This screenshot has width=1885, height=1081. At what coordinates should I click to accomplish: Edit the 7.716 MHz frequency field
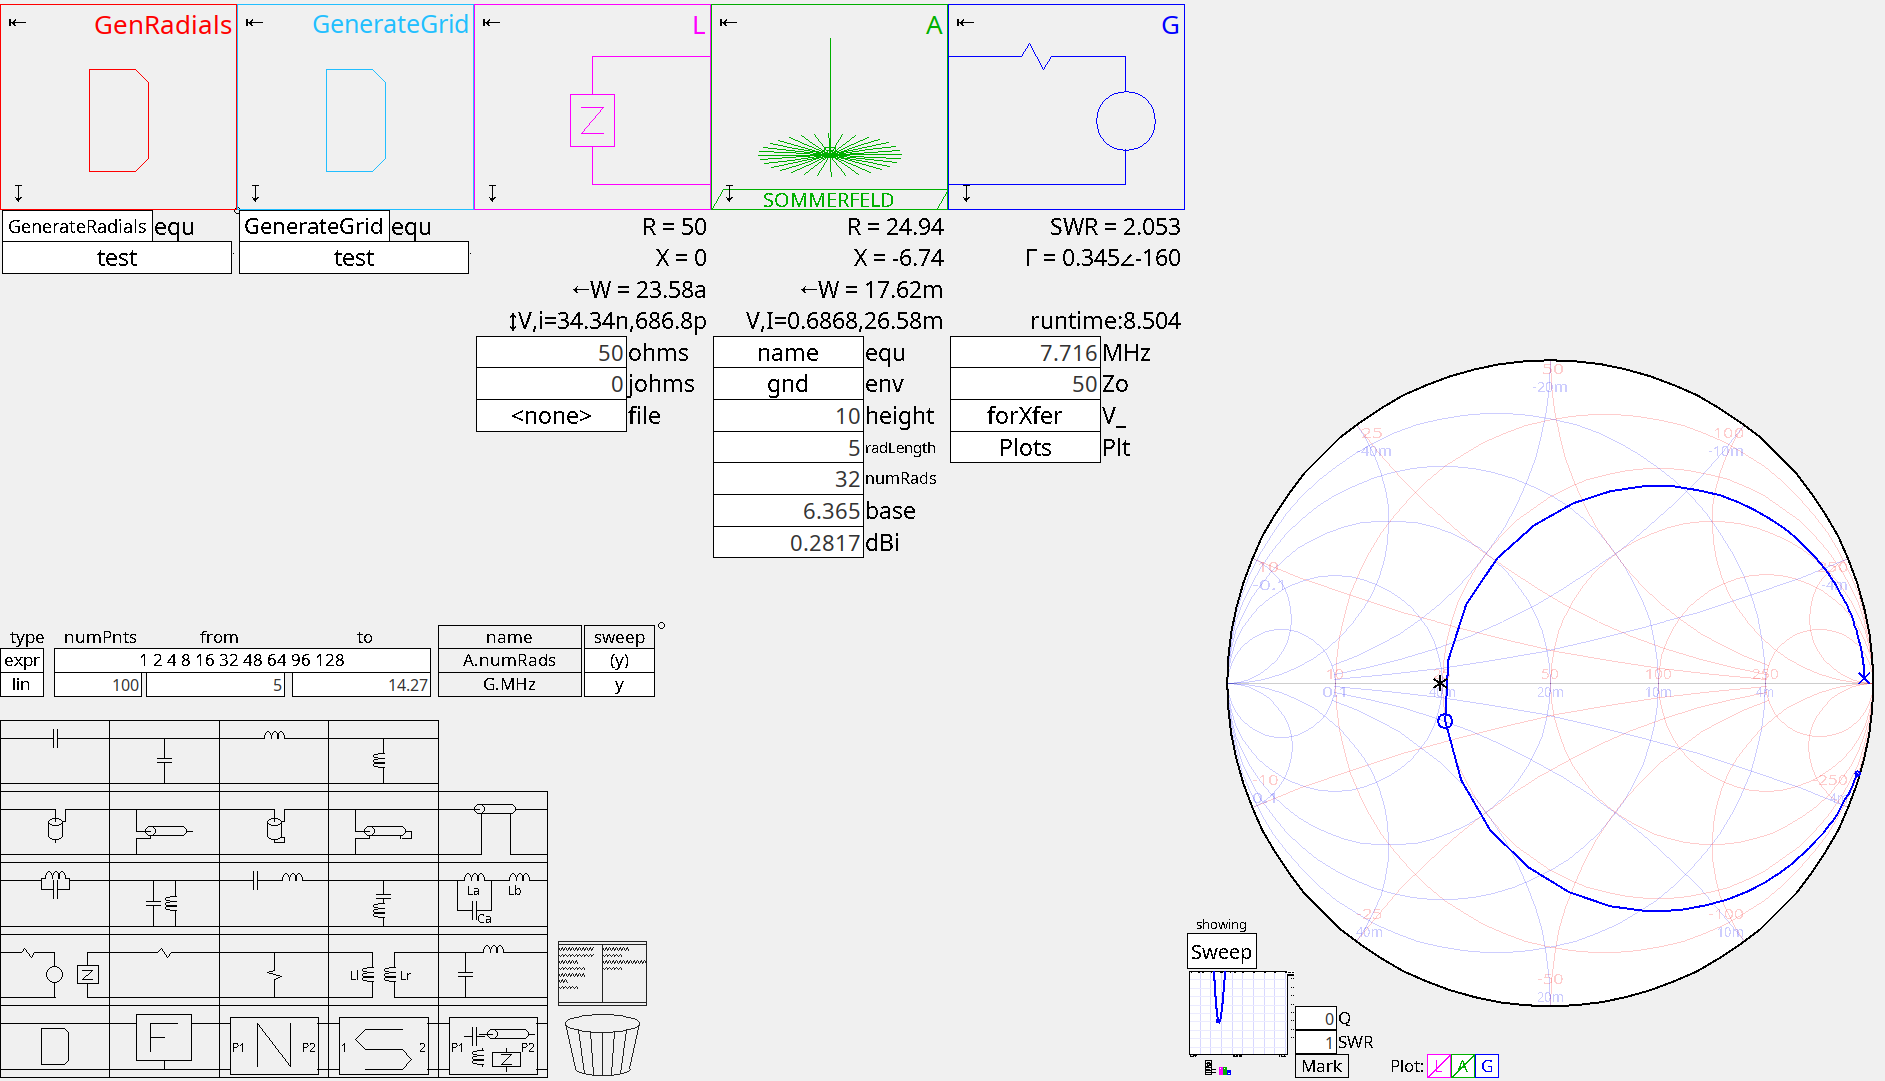pyautogui.click(x=1025, y=353)
